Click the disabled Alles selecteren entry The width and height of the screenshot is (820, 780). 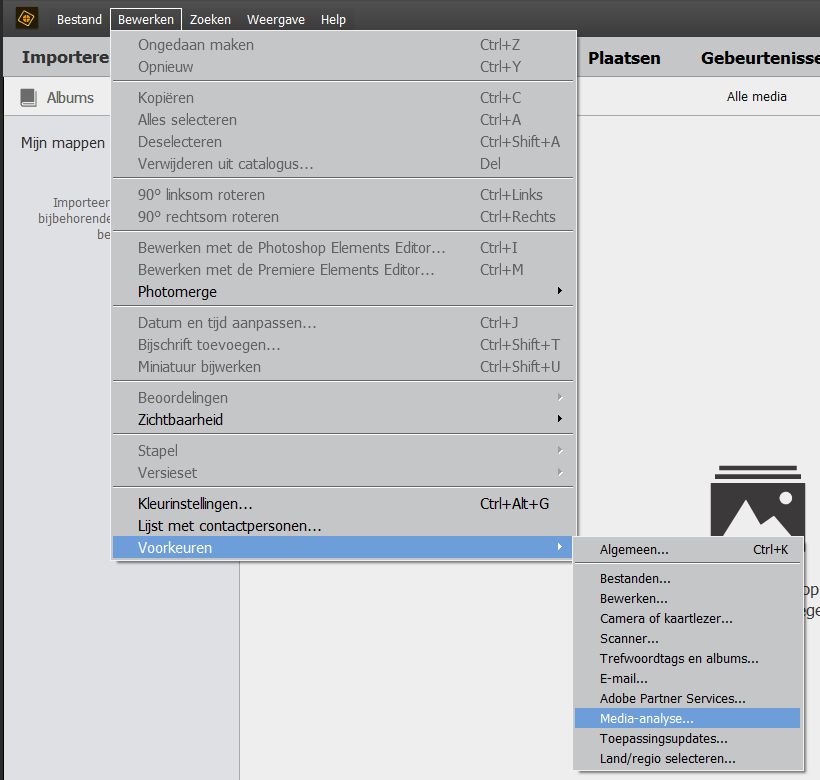[x=343, y=120]
